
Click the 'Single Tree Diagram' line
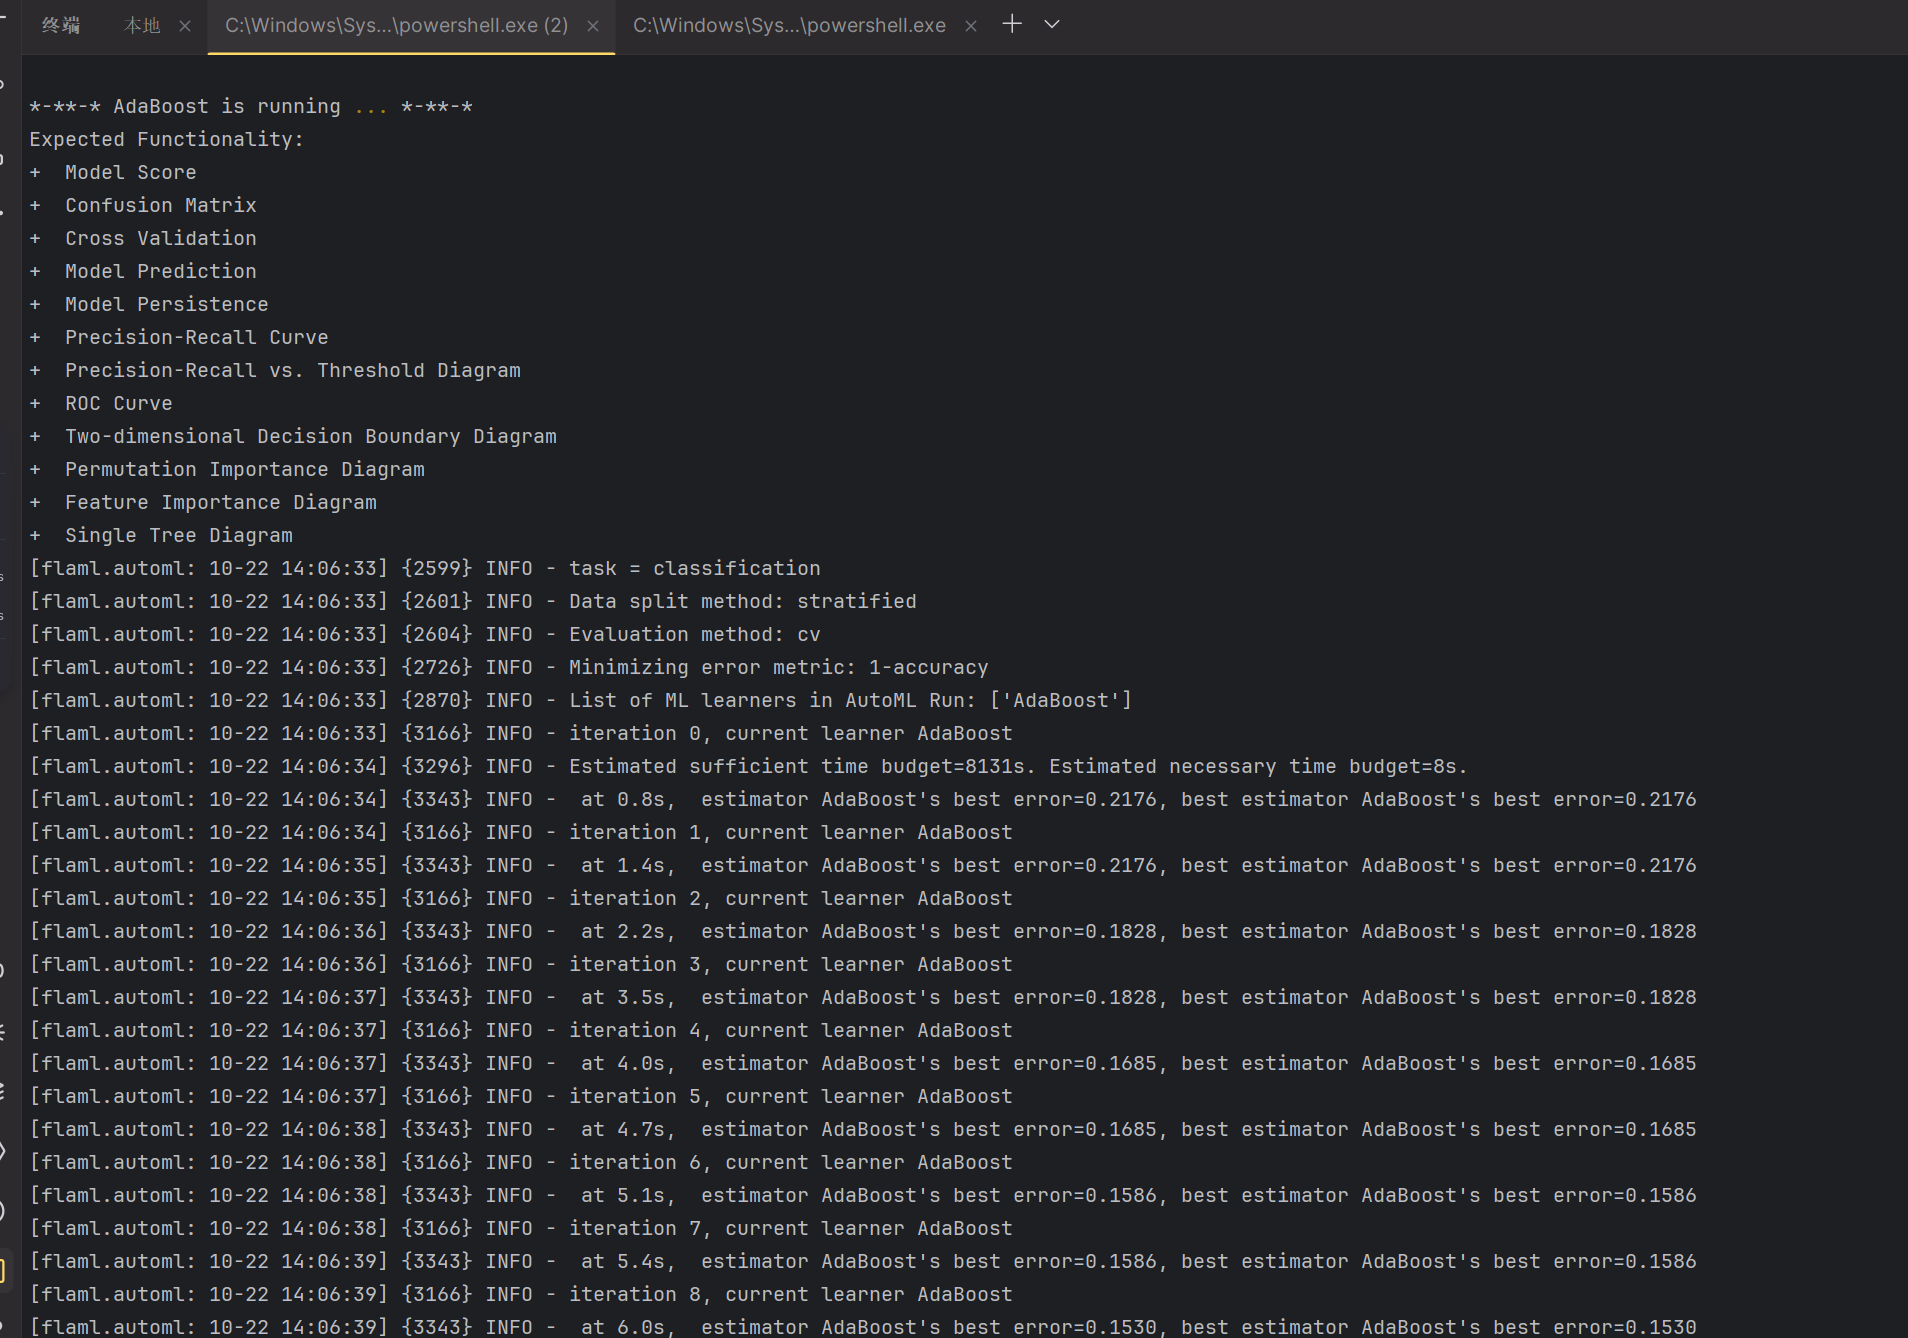point(161,535)
